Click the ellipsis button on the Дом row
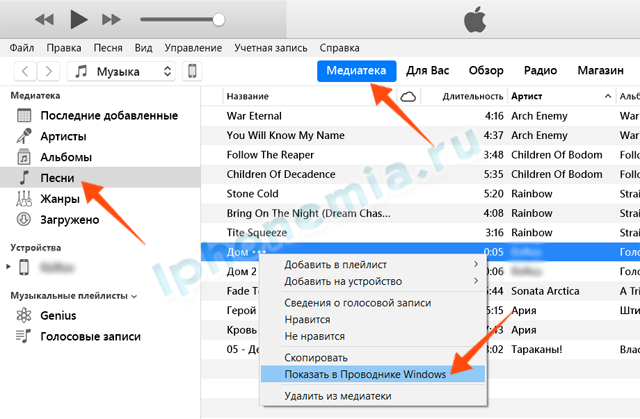Screen dimensions: 640x419 click(x=259, y=252)
